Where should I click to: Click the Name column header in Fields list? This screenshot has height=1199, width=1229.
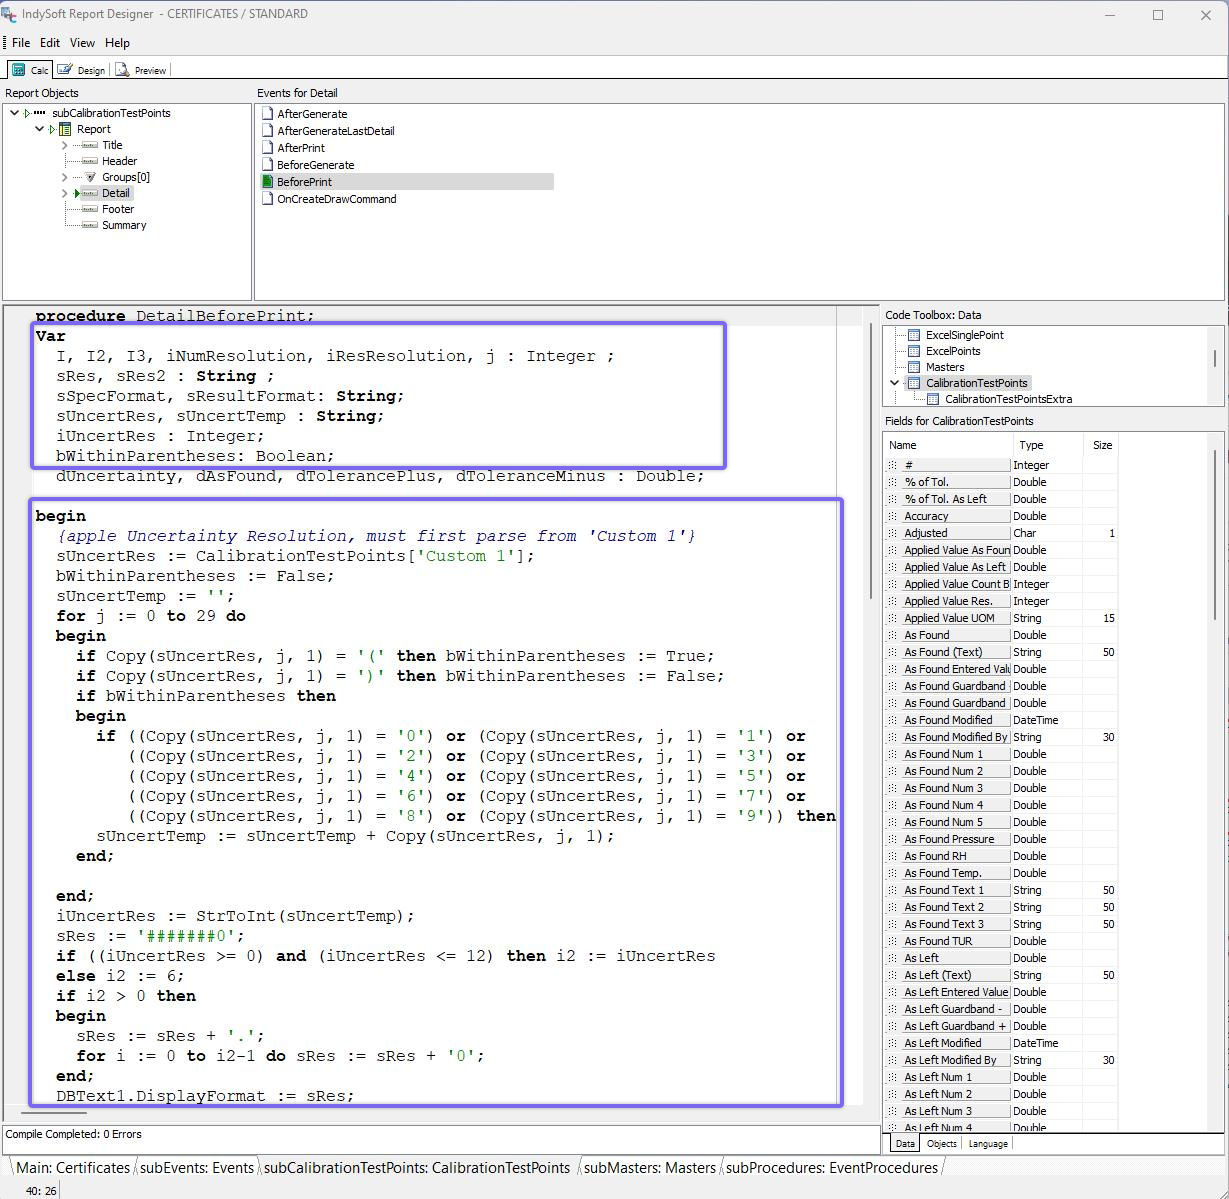(x=903, y=445)
